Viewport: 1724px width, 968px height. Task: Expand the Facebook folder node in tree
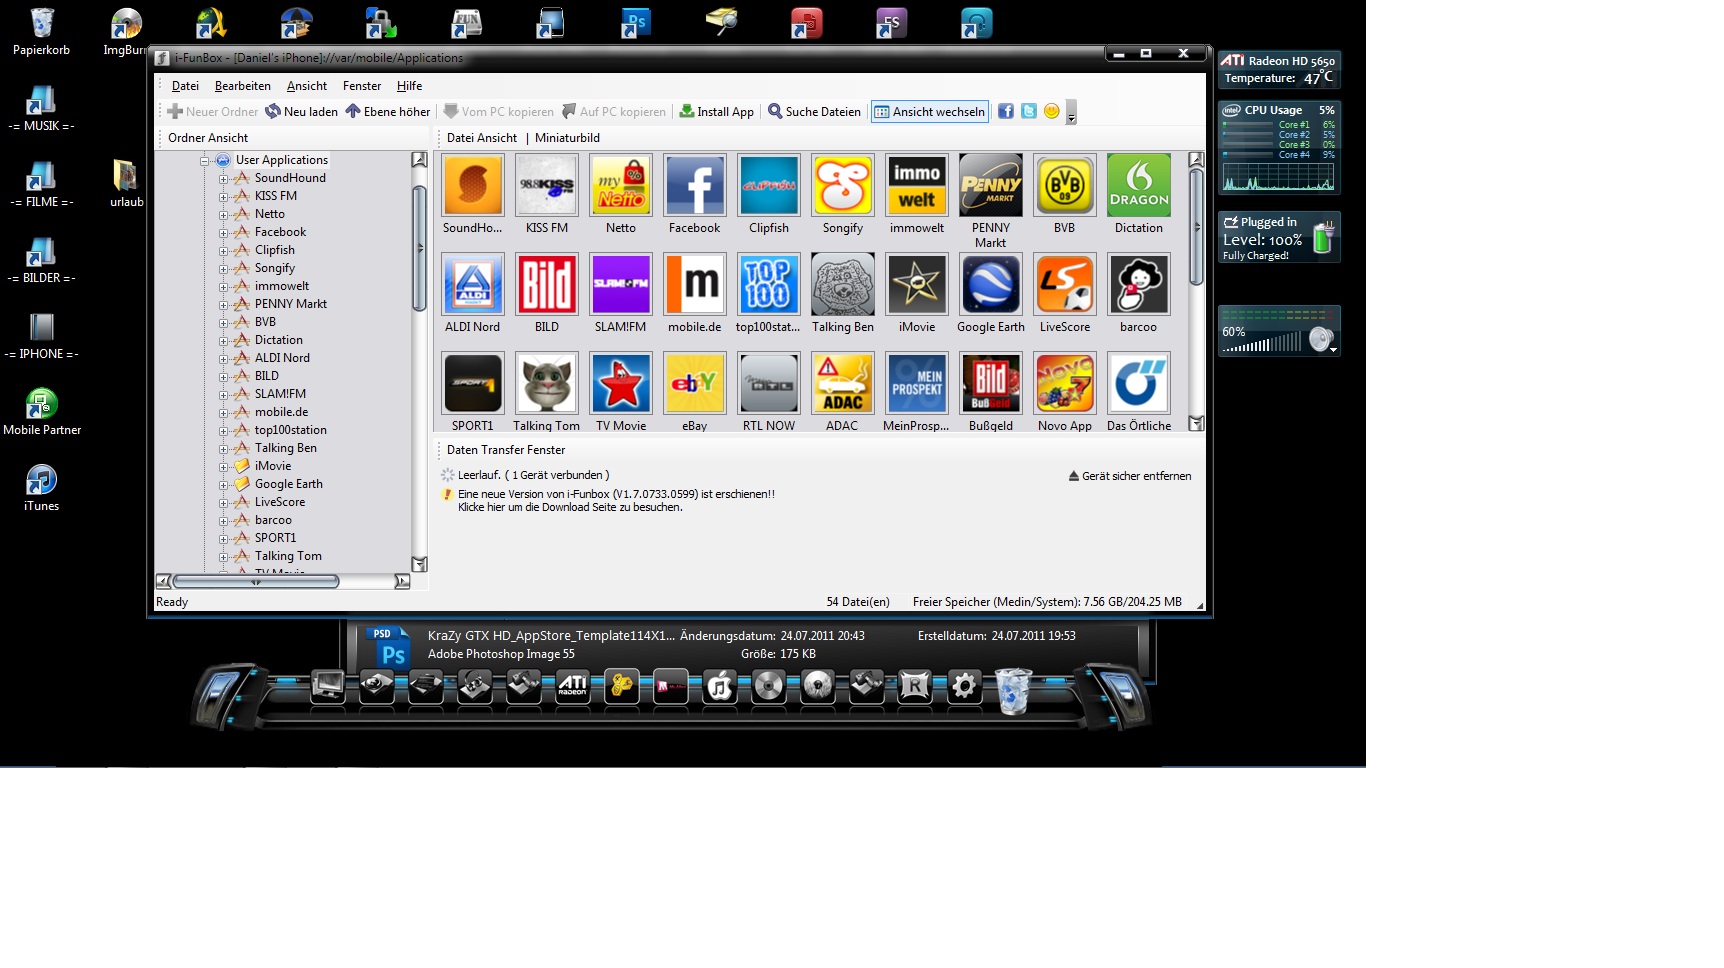224,232
